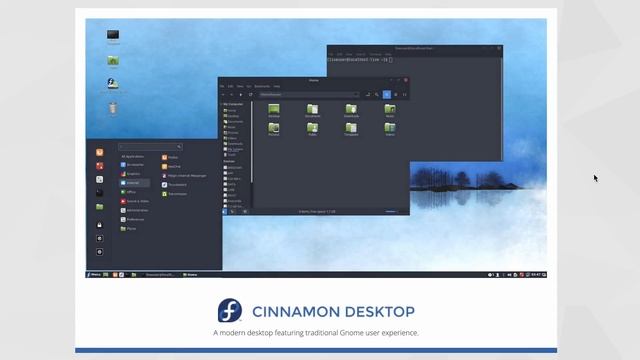The image size is (640, 360).
Task: Open Firefox from the menu favorites column
Action: pyautogui.click(x=100, y=152)
